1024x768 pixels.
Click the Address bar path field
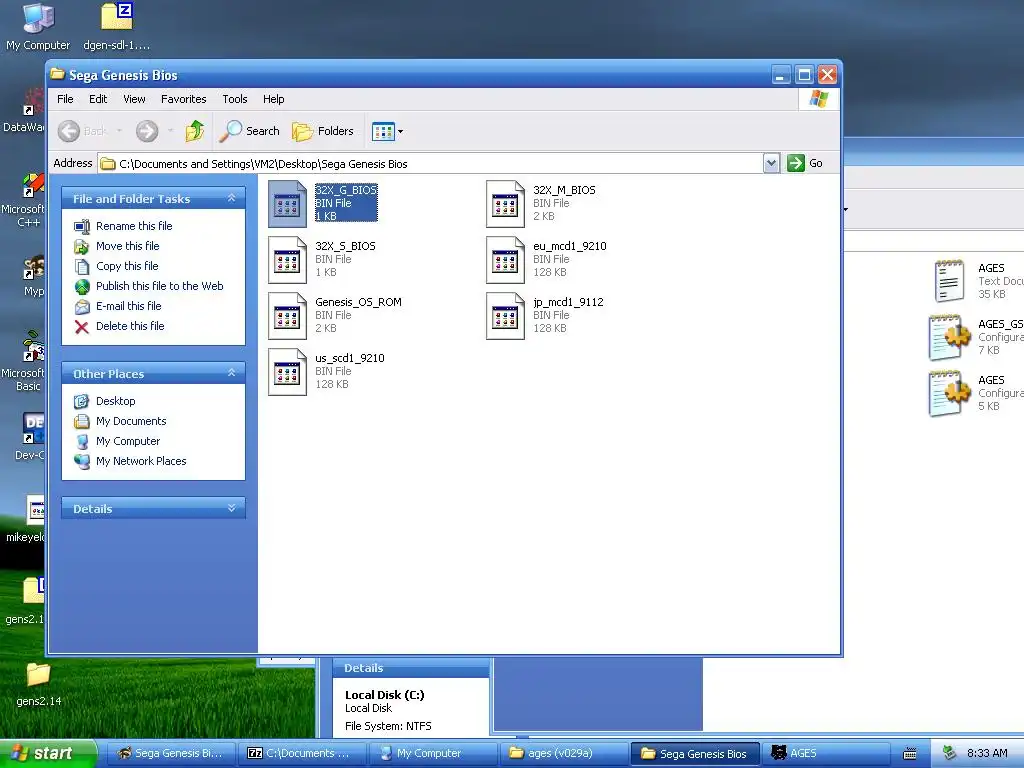[430, 163]
